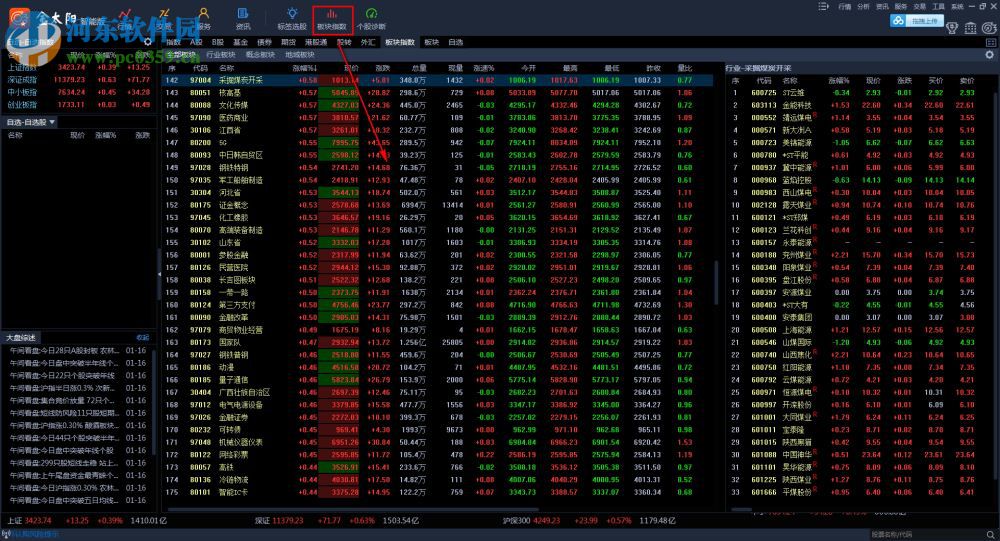Click the 指端上传 button
This screenshot has height=541, width=1000.
(x=917, y=19)
